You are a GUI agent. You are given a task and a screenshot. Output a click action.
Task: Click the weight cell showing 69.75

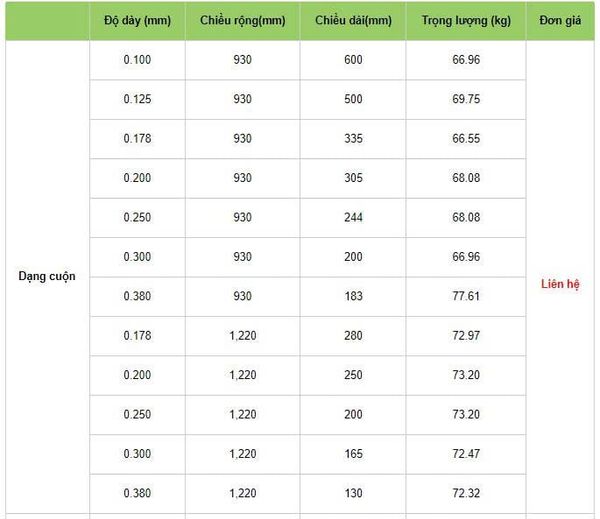point(465,100)
